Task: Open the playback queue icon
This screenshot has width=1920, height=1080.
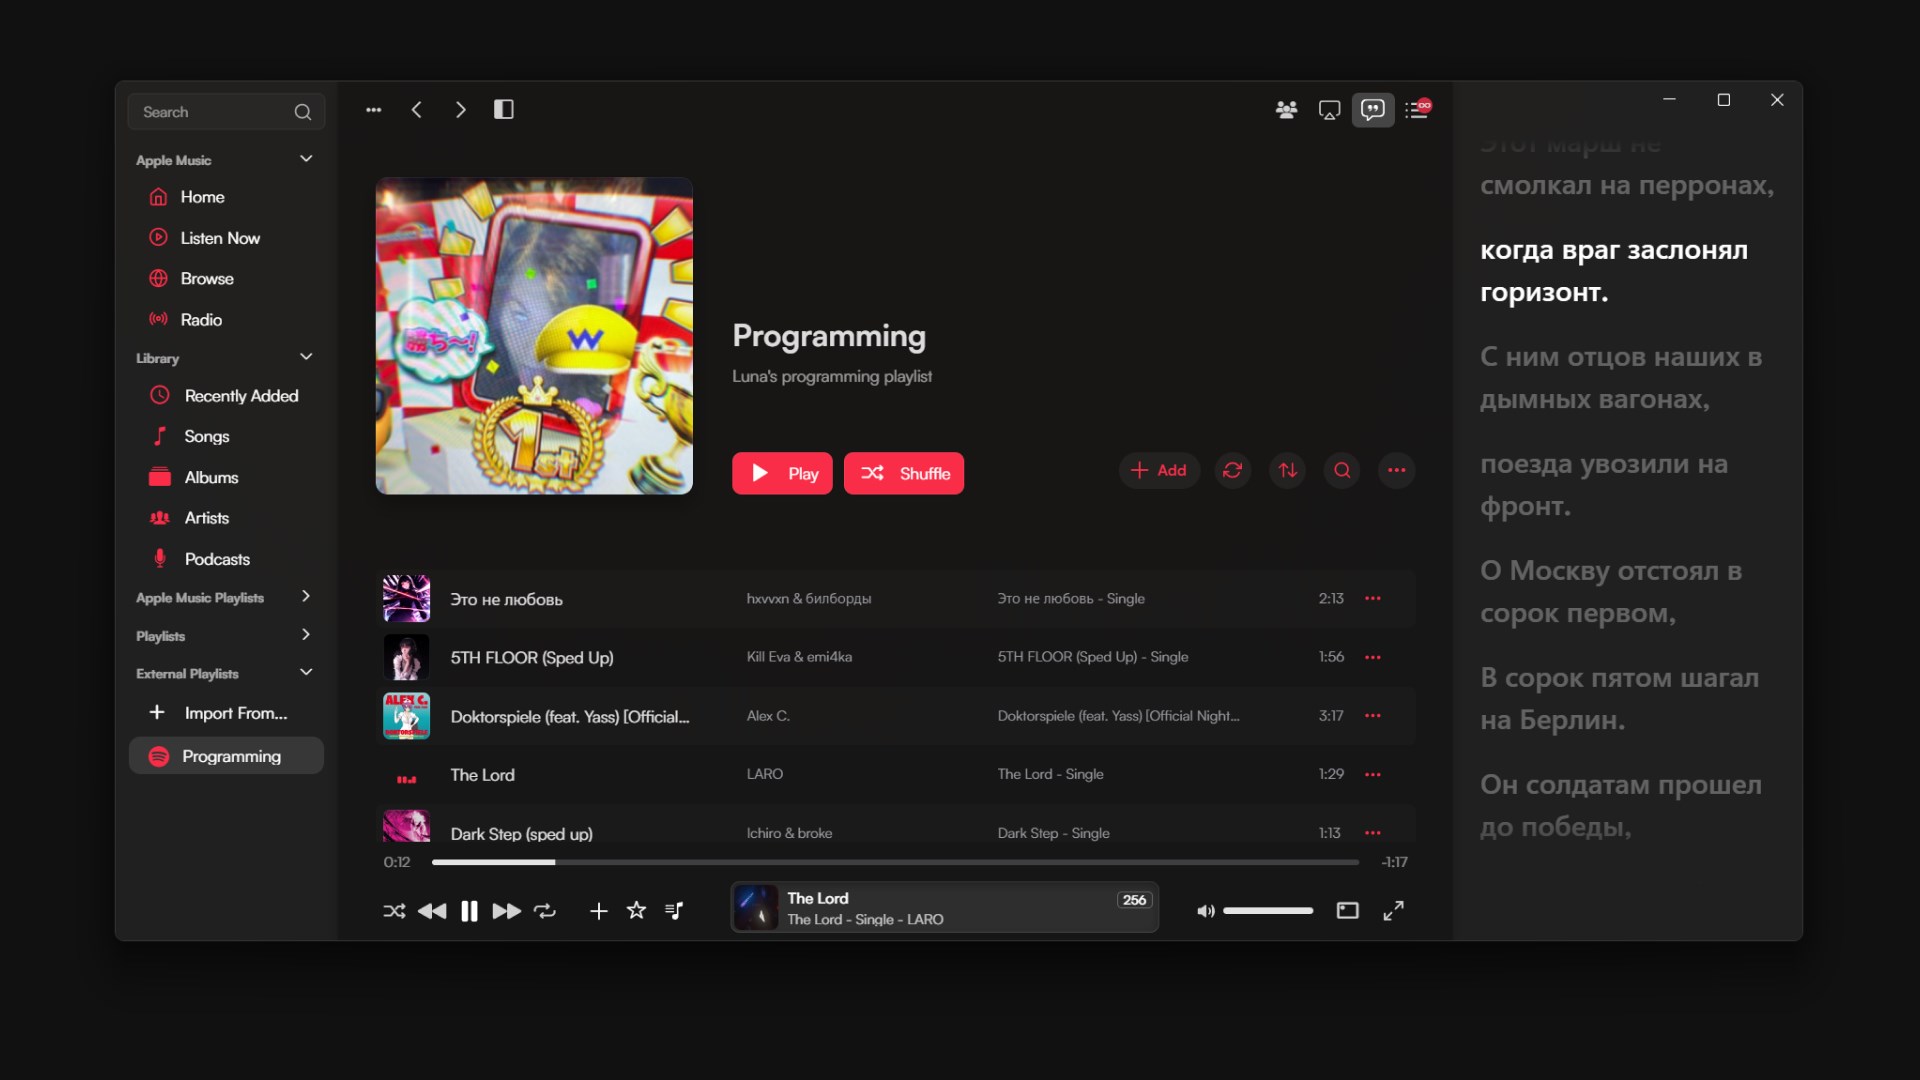Action: [x=1418, y=110]
